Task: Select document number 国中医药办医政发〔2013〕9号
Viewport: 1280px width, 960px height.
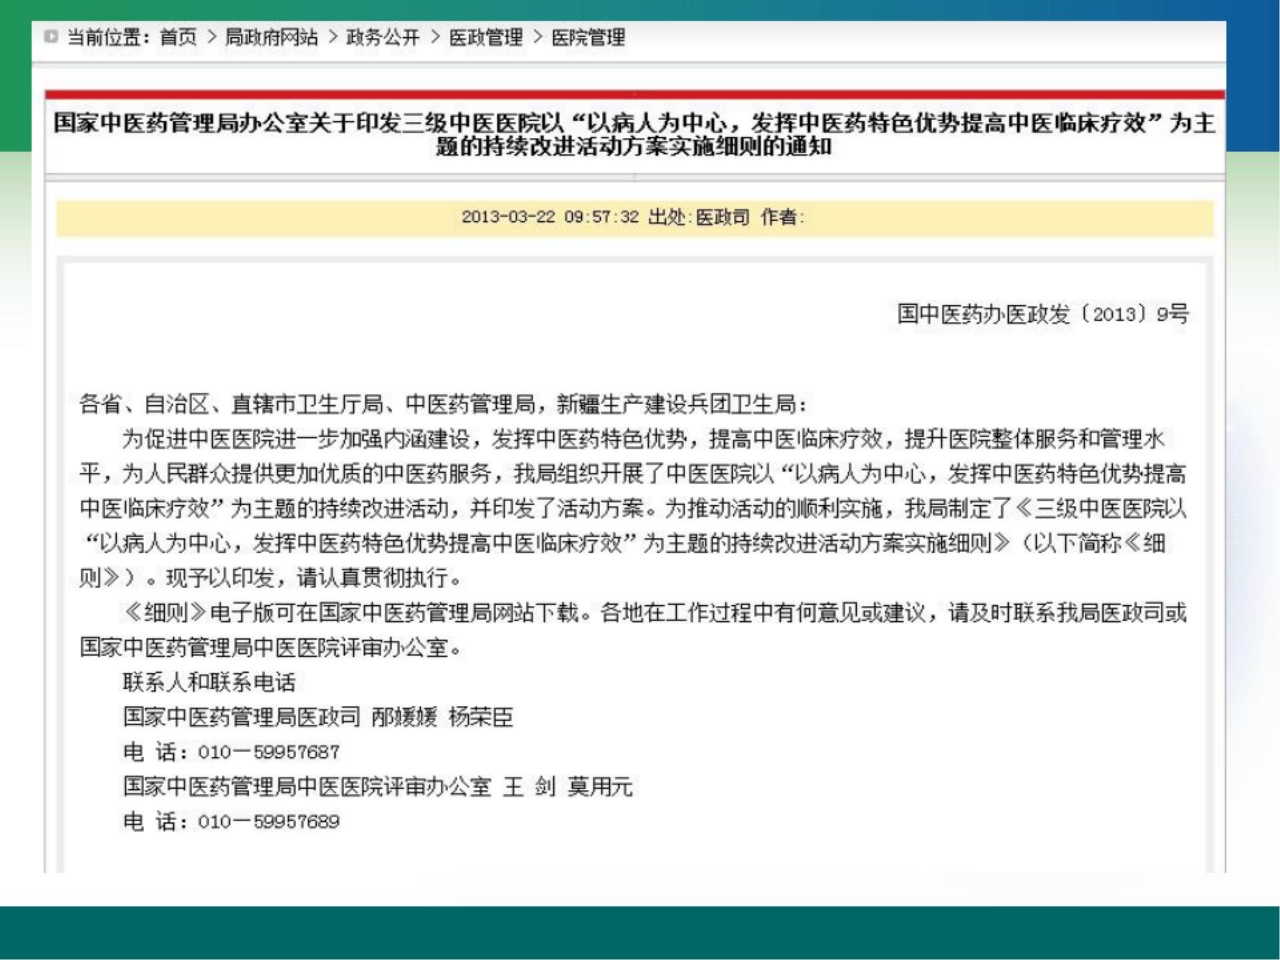Action: pyautogui.click(x=1045, y=311)
